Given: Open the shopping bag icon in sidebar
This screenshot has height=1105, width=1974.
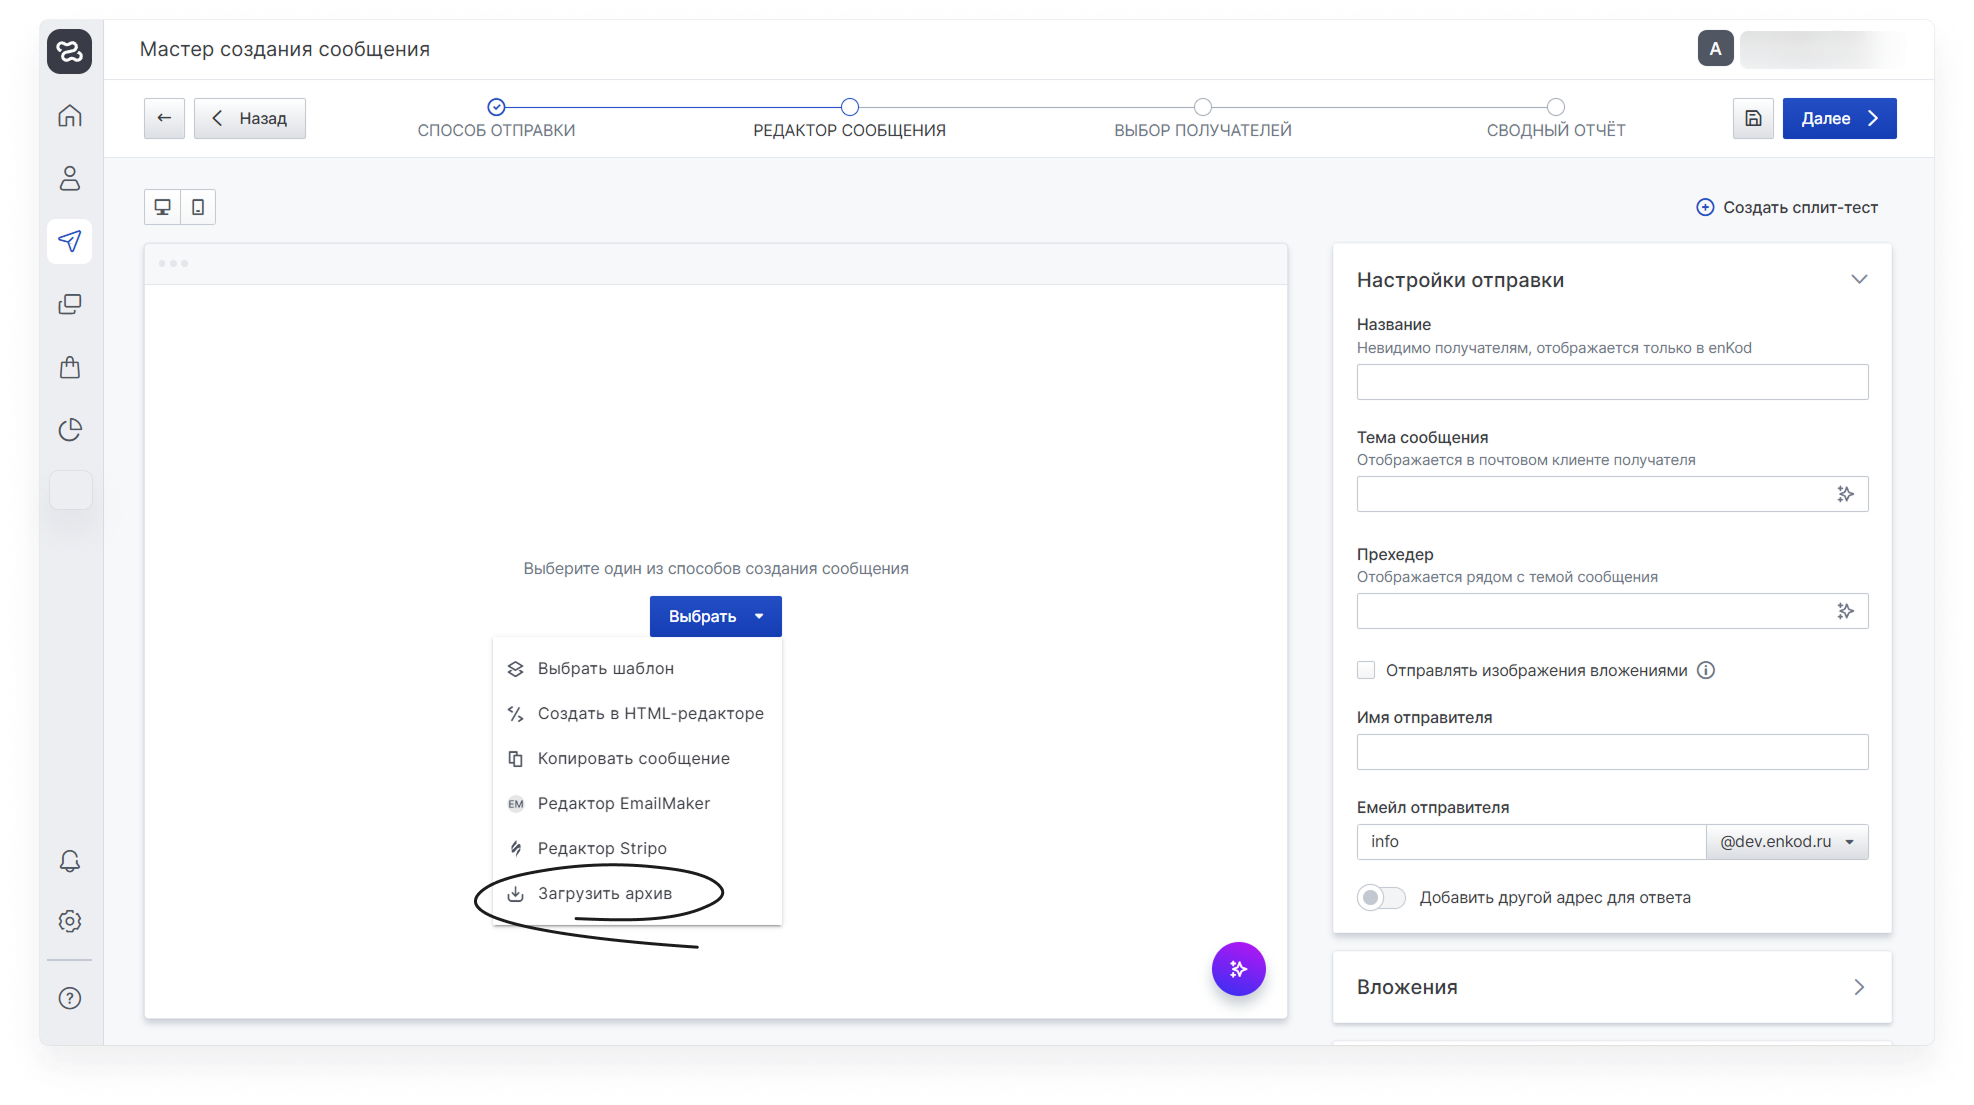Looking at the screenshot, I should click(69, 367).
